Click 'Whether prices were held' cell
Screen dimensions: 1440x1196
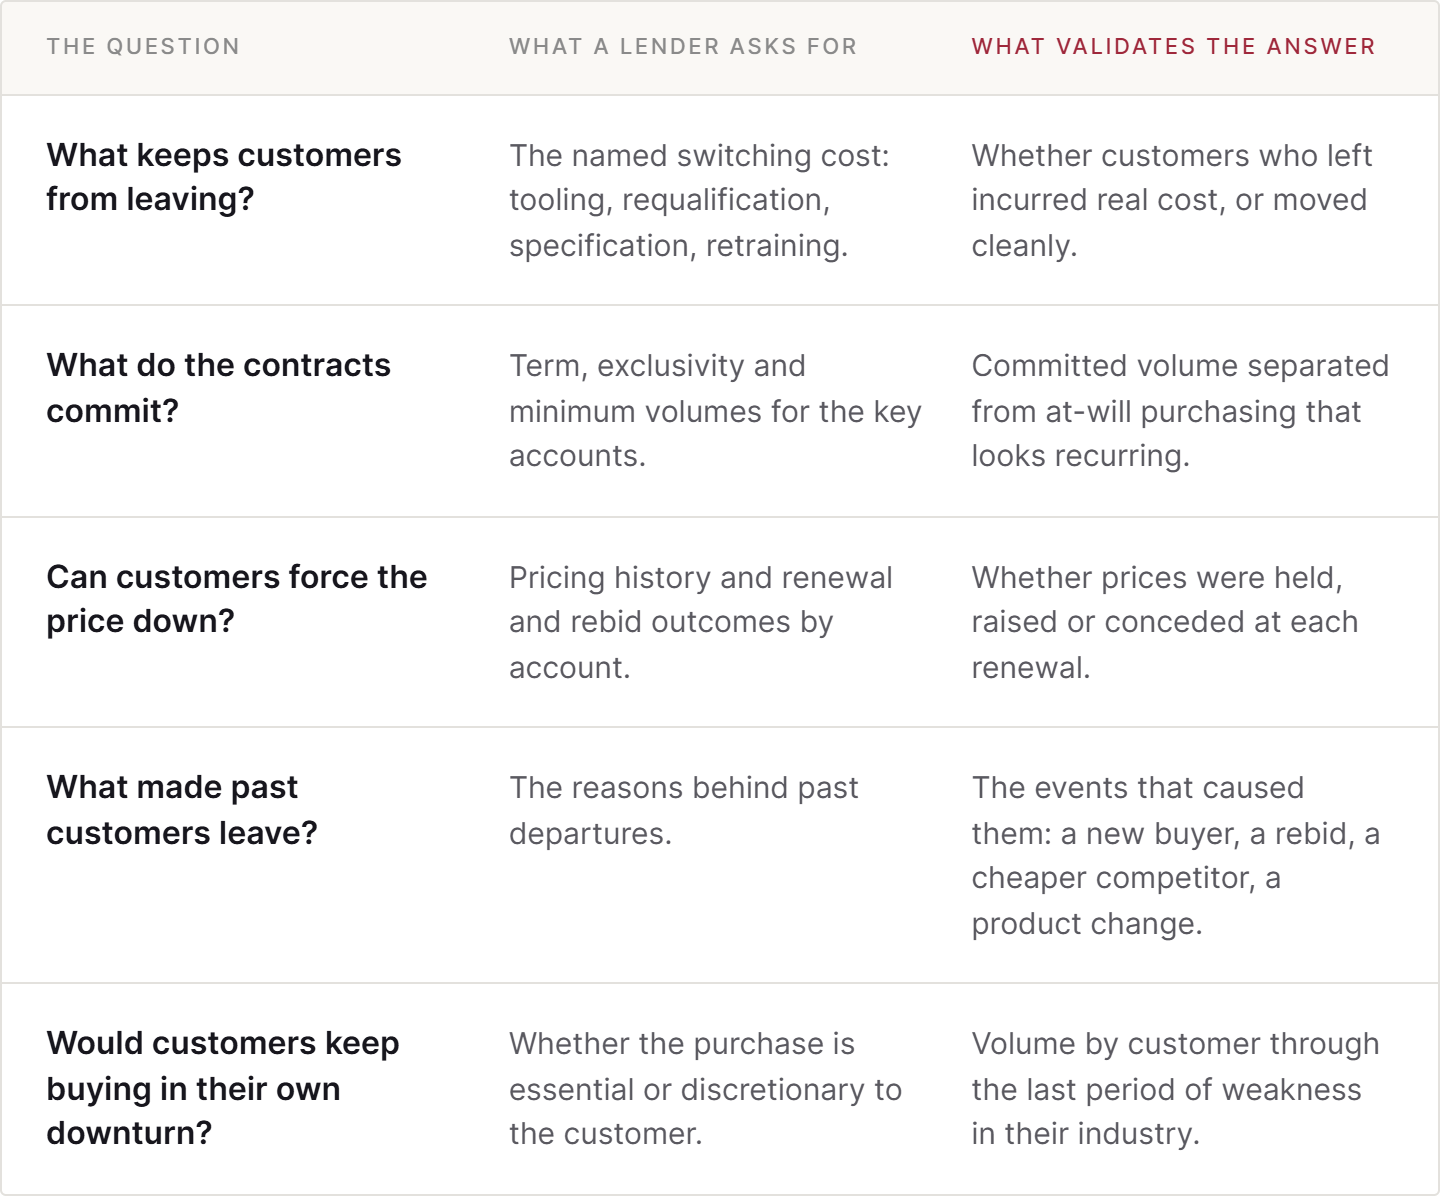[1165, 622]
